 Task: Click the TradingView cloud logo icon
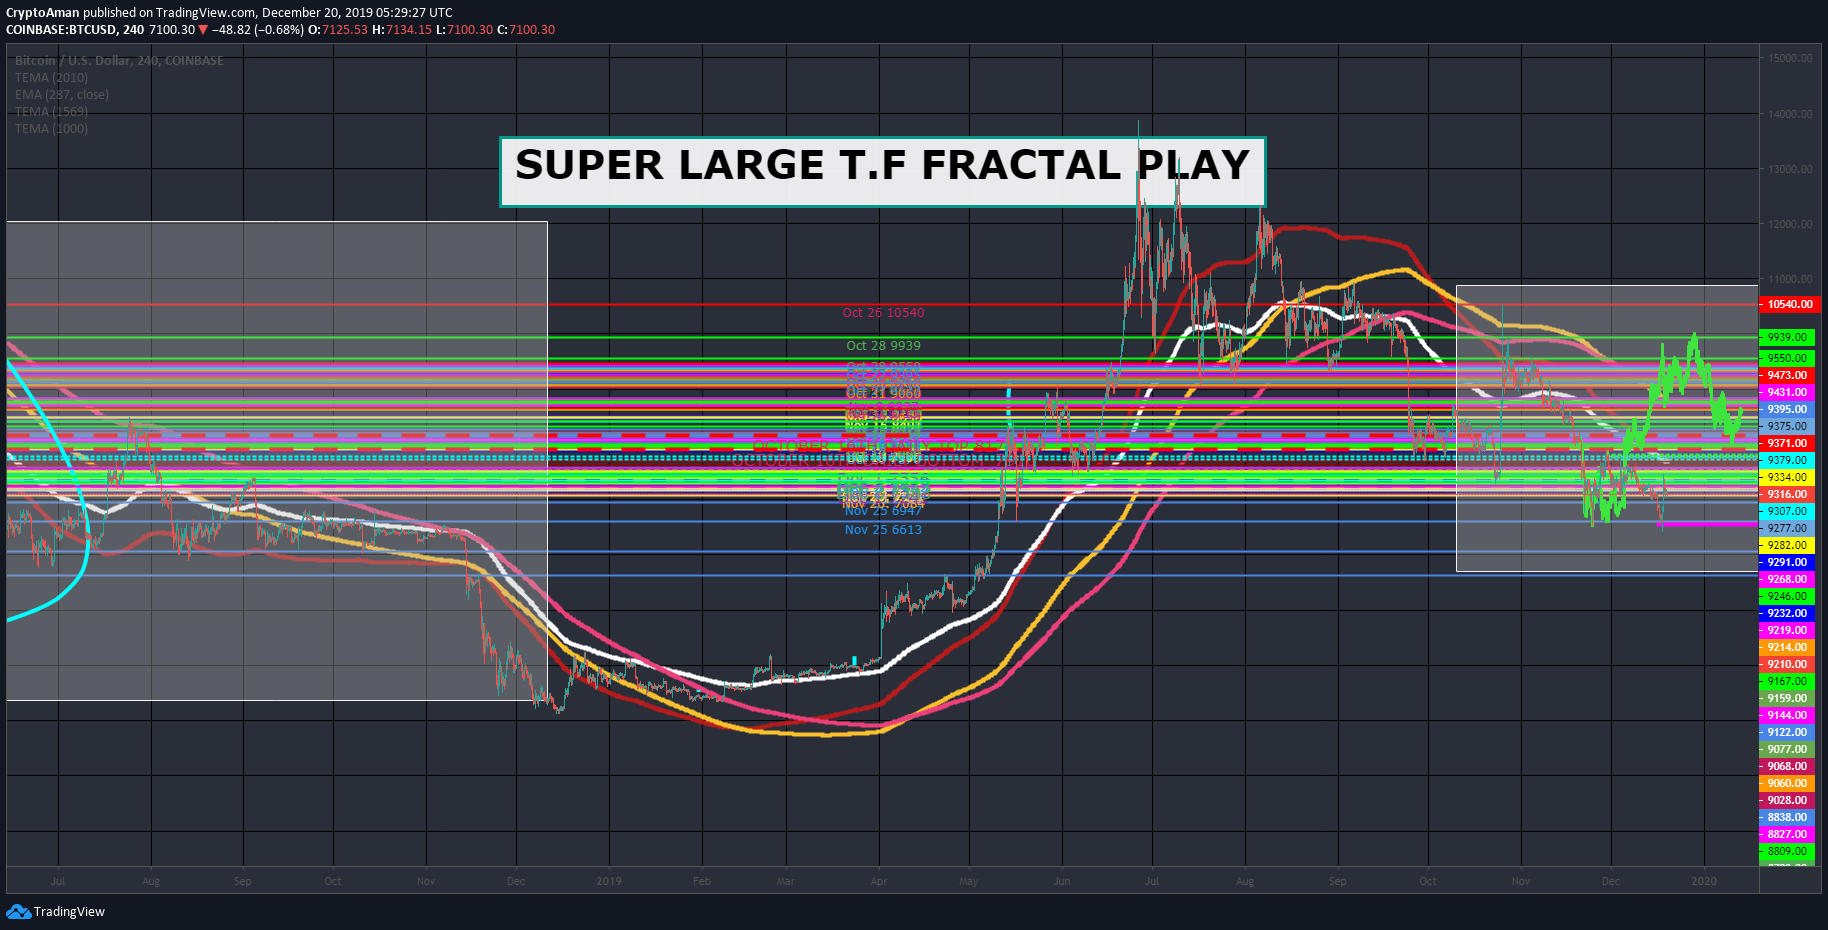[x=18, y=911]
